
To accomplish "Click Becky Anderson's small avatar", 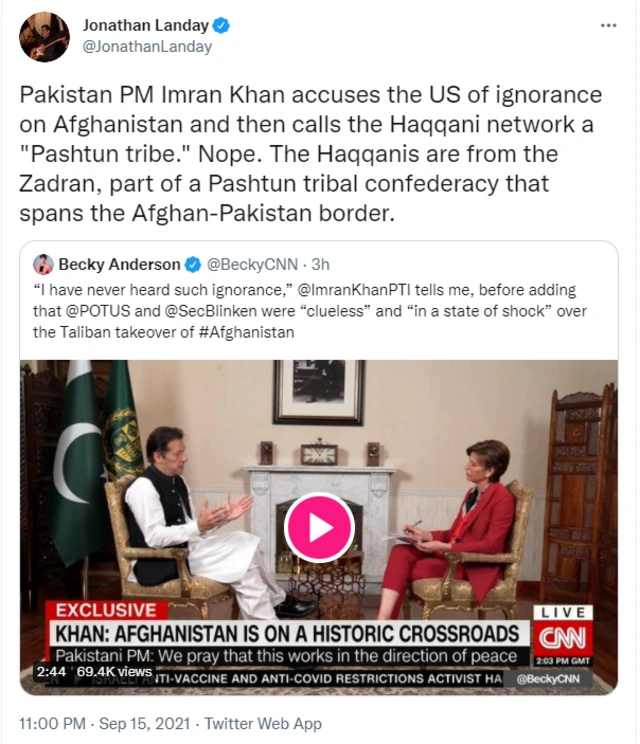I will tap(43, 264).
